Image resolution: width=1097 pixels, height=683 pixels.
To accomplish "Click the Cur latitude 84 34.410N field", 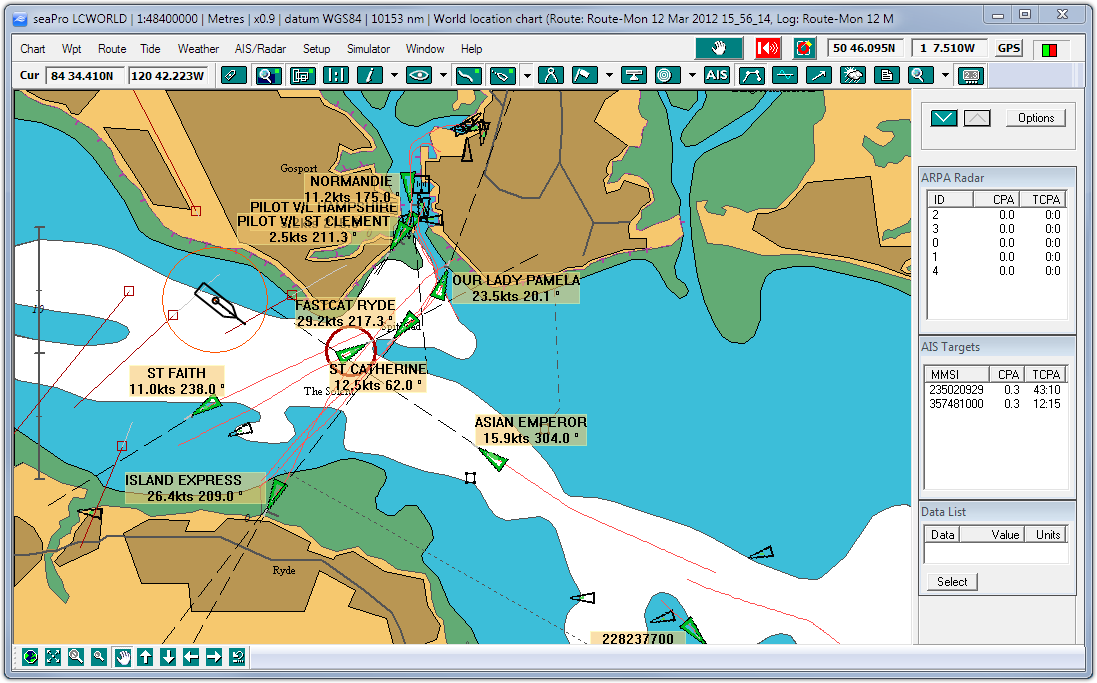I will pyautogui.click(x=85, y=76).
